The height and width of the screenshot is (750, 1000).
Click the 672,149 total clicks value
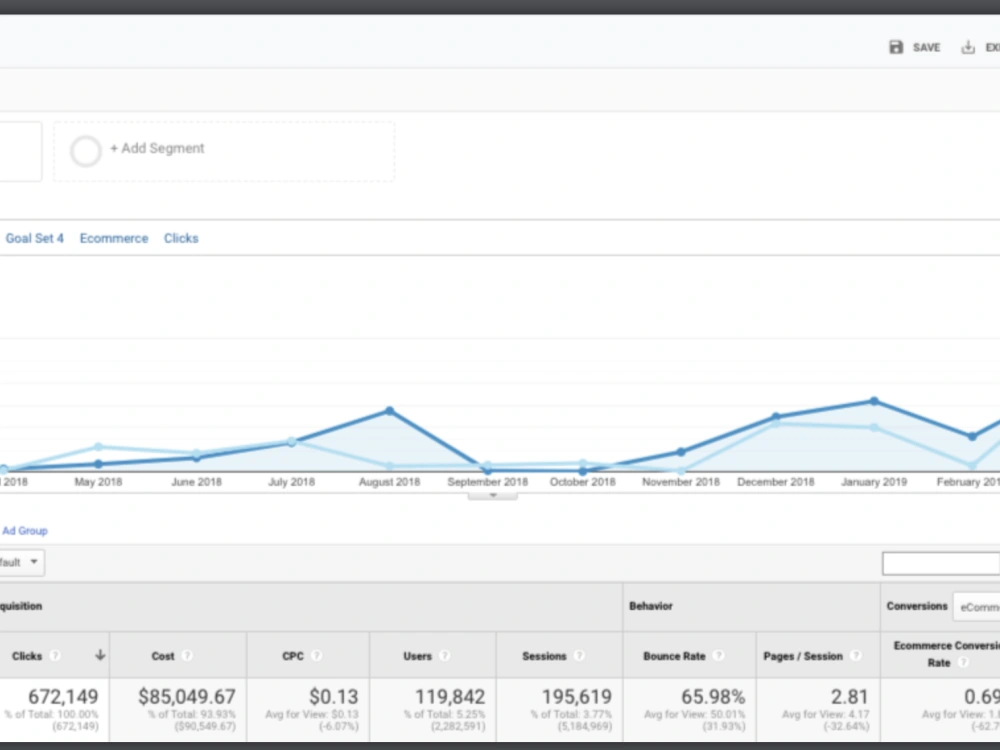click(63, 696)
